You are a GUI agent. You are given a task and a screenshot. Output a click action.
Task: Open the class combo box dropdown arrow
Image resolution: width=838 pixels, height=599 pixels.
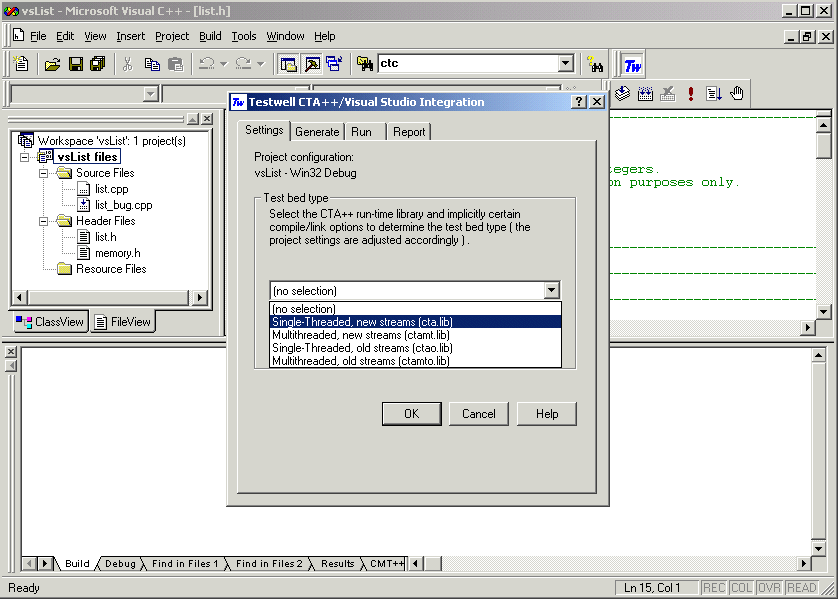[151, 95]
